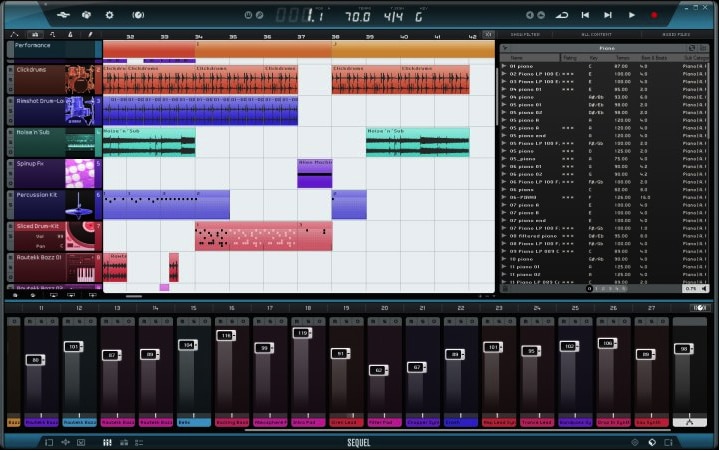Click the play arrow beside '10 piano'
This screenshot has height=452, width=719.
coord(504,259)
